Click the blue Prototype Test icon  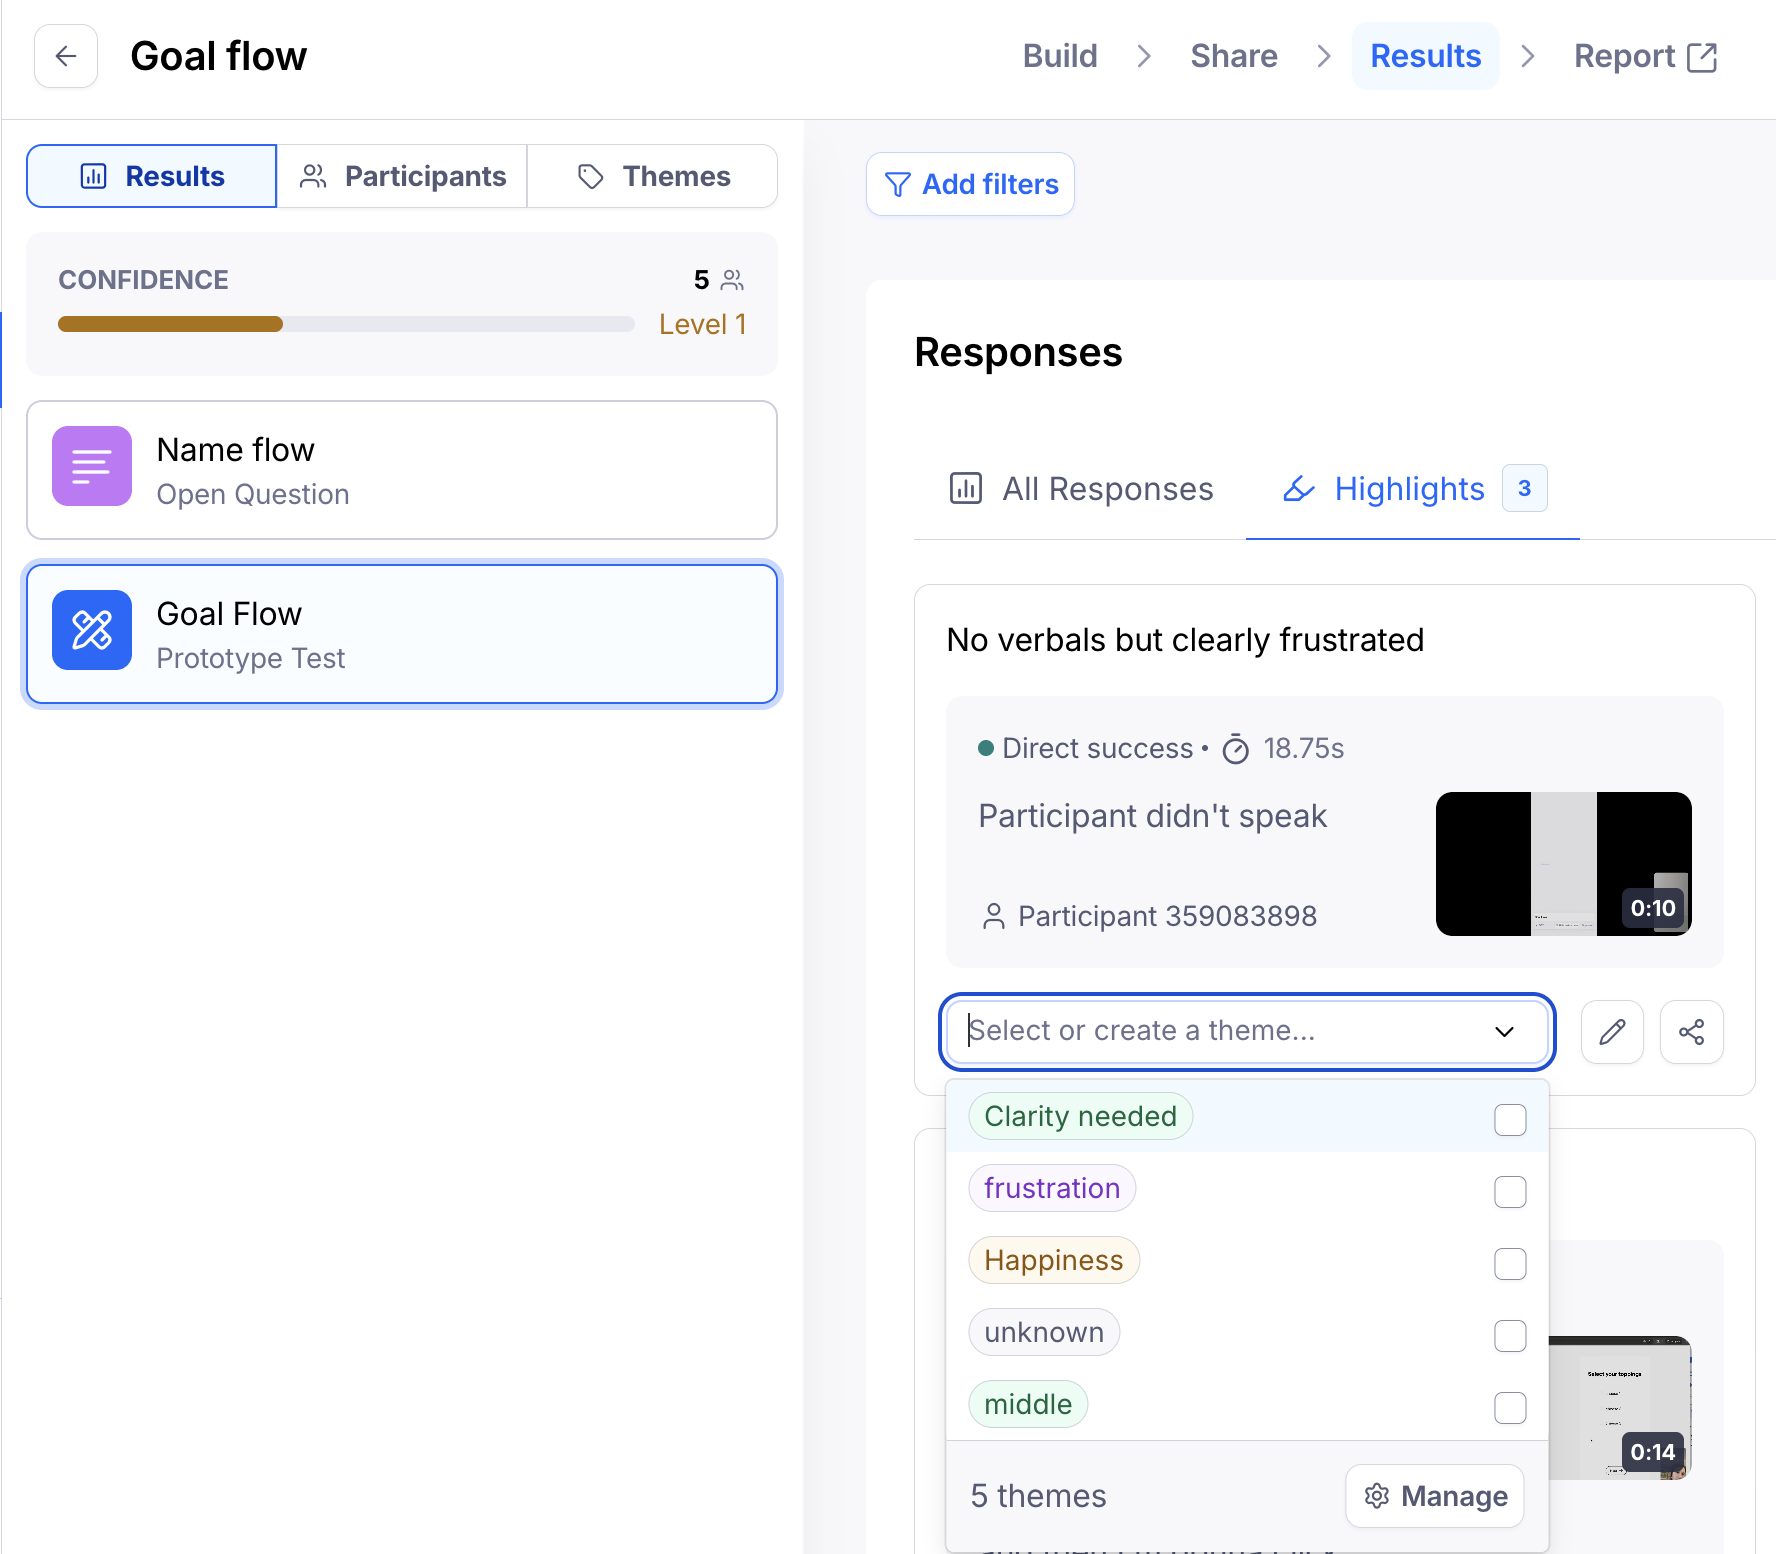92,630
